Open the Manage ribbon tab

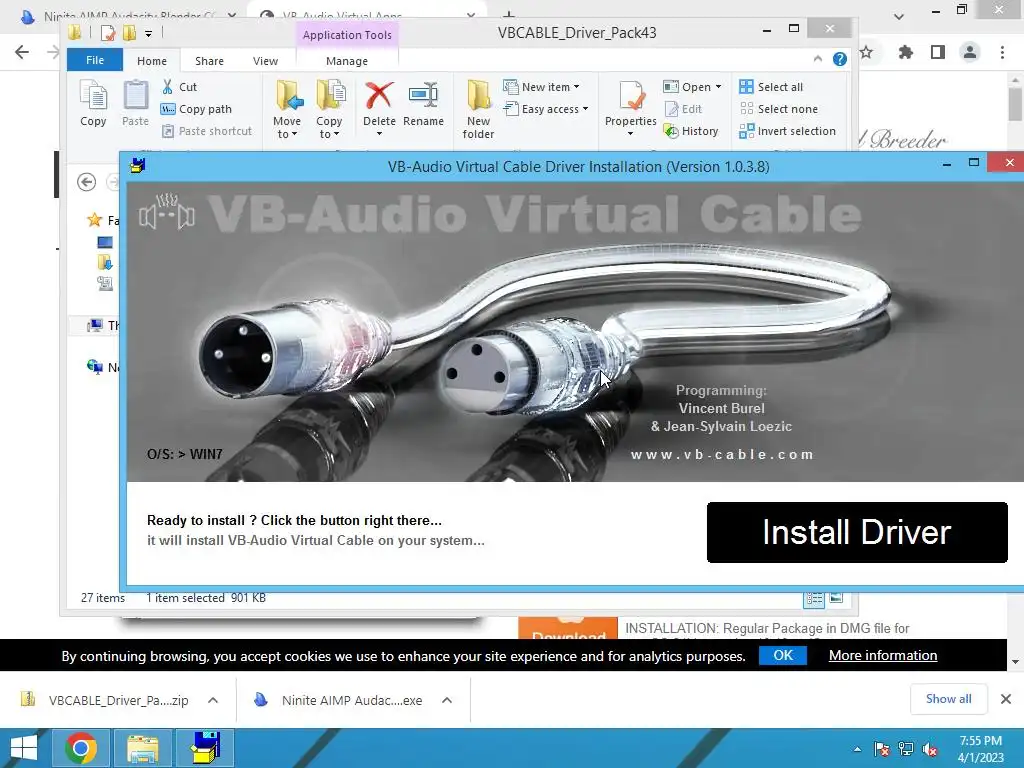tap(347, 61)
